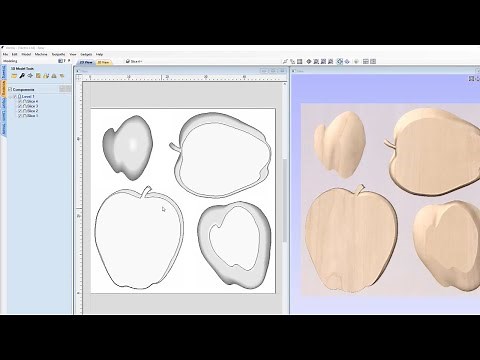Switch to the 2D View tab
The height and width of the screenshot is (360, 480).
tap(87, 62)
